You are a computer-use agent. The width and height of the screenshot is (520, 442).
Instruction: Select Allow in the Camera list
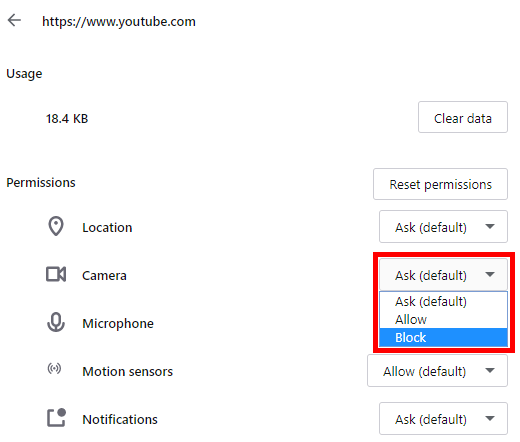point(443,319)
